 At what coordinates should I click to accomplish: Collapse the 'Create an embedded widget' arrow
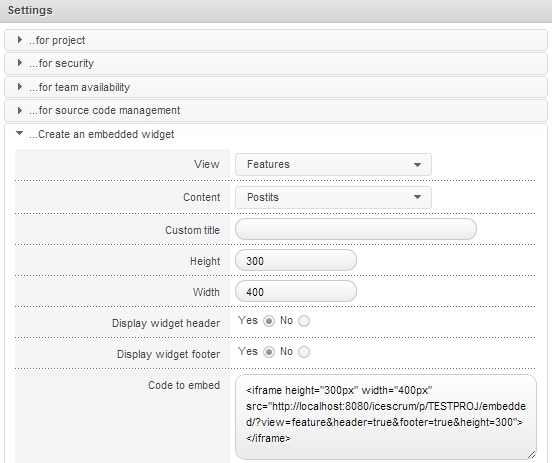(x=20, y=133)
